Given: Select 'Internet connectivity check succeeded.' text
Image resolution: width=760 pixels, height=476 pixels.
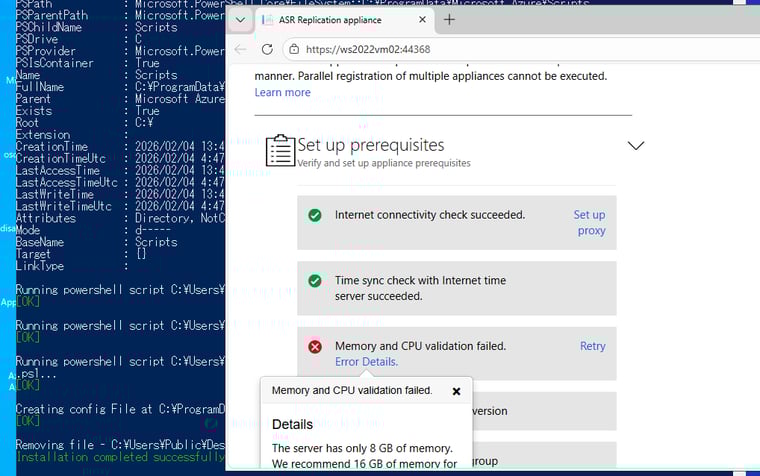Looking at the screenshot, I should 430,215.
